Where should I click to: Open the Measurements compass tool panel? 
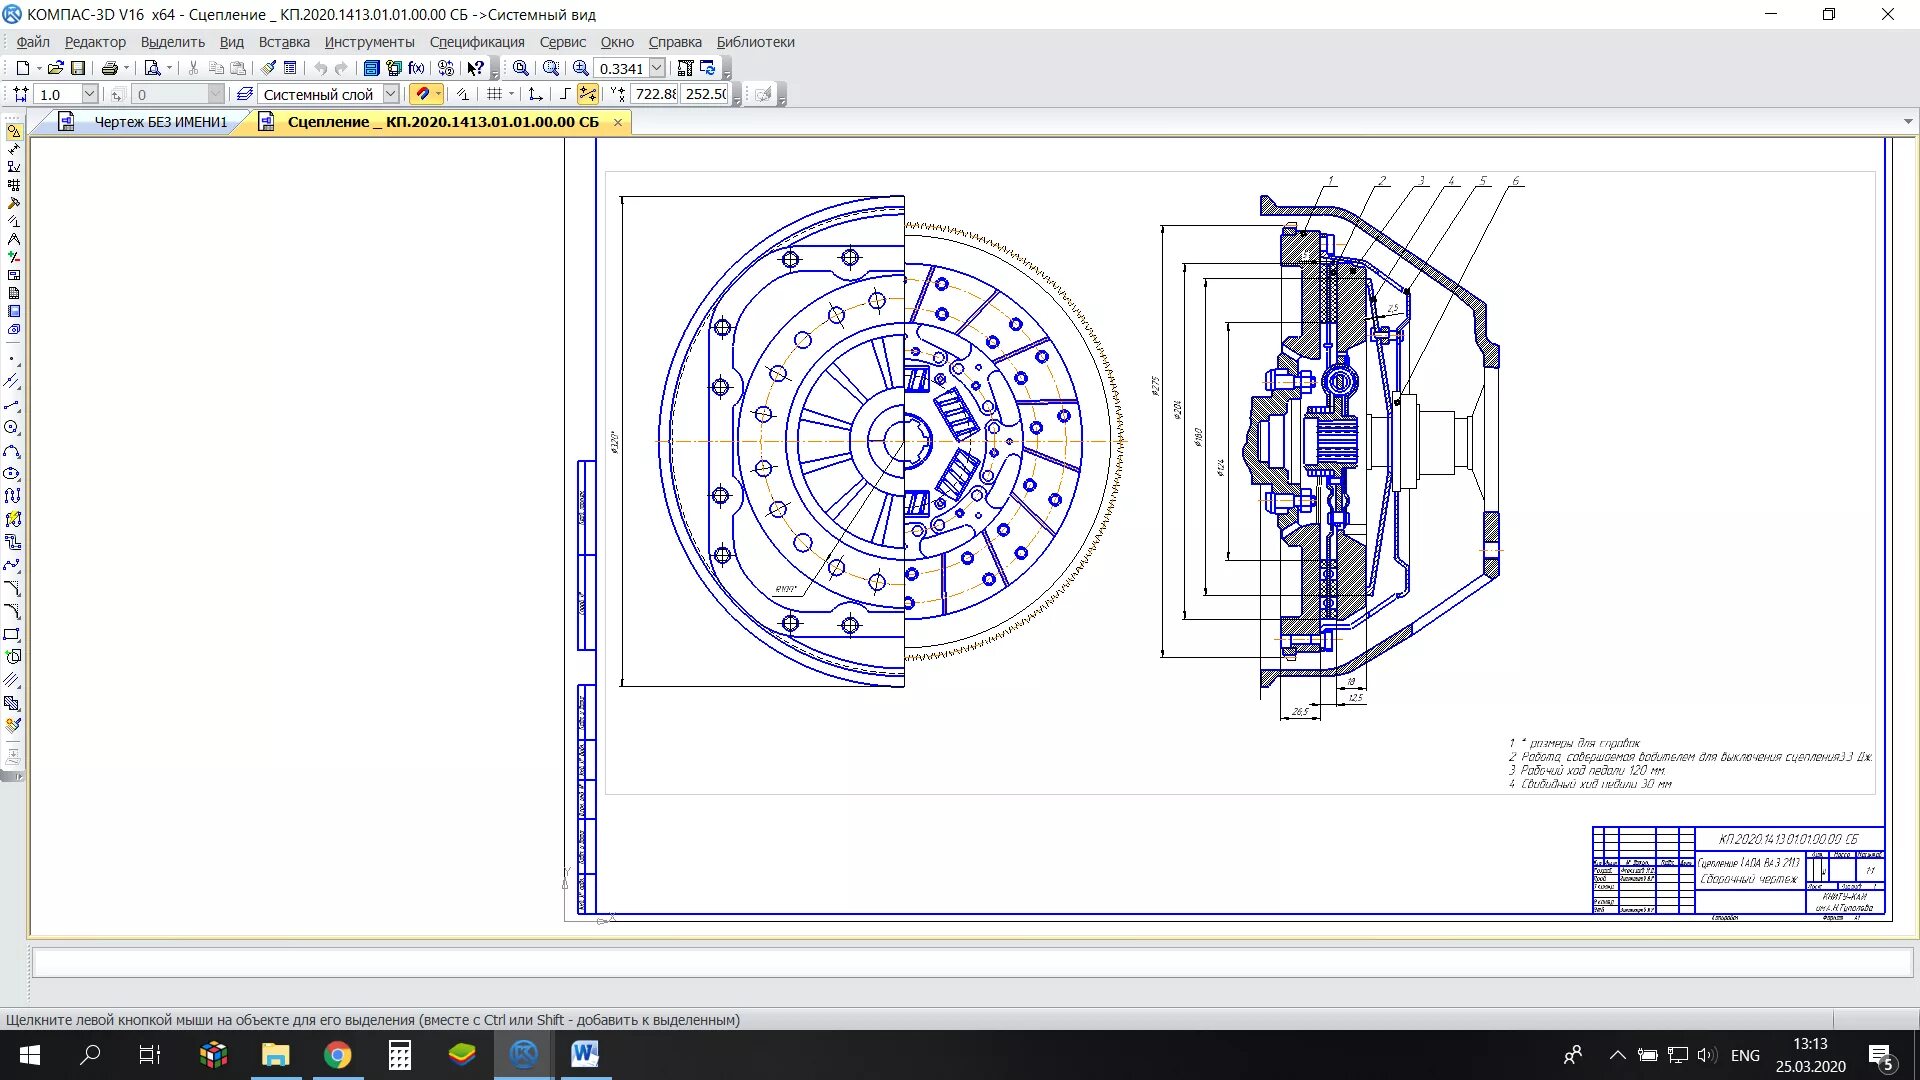(x=14, y=239)
